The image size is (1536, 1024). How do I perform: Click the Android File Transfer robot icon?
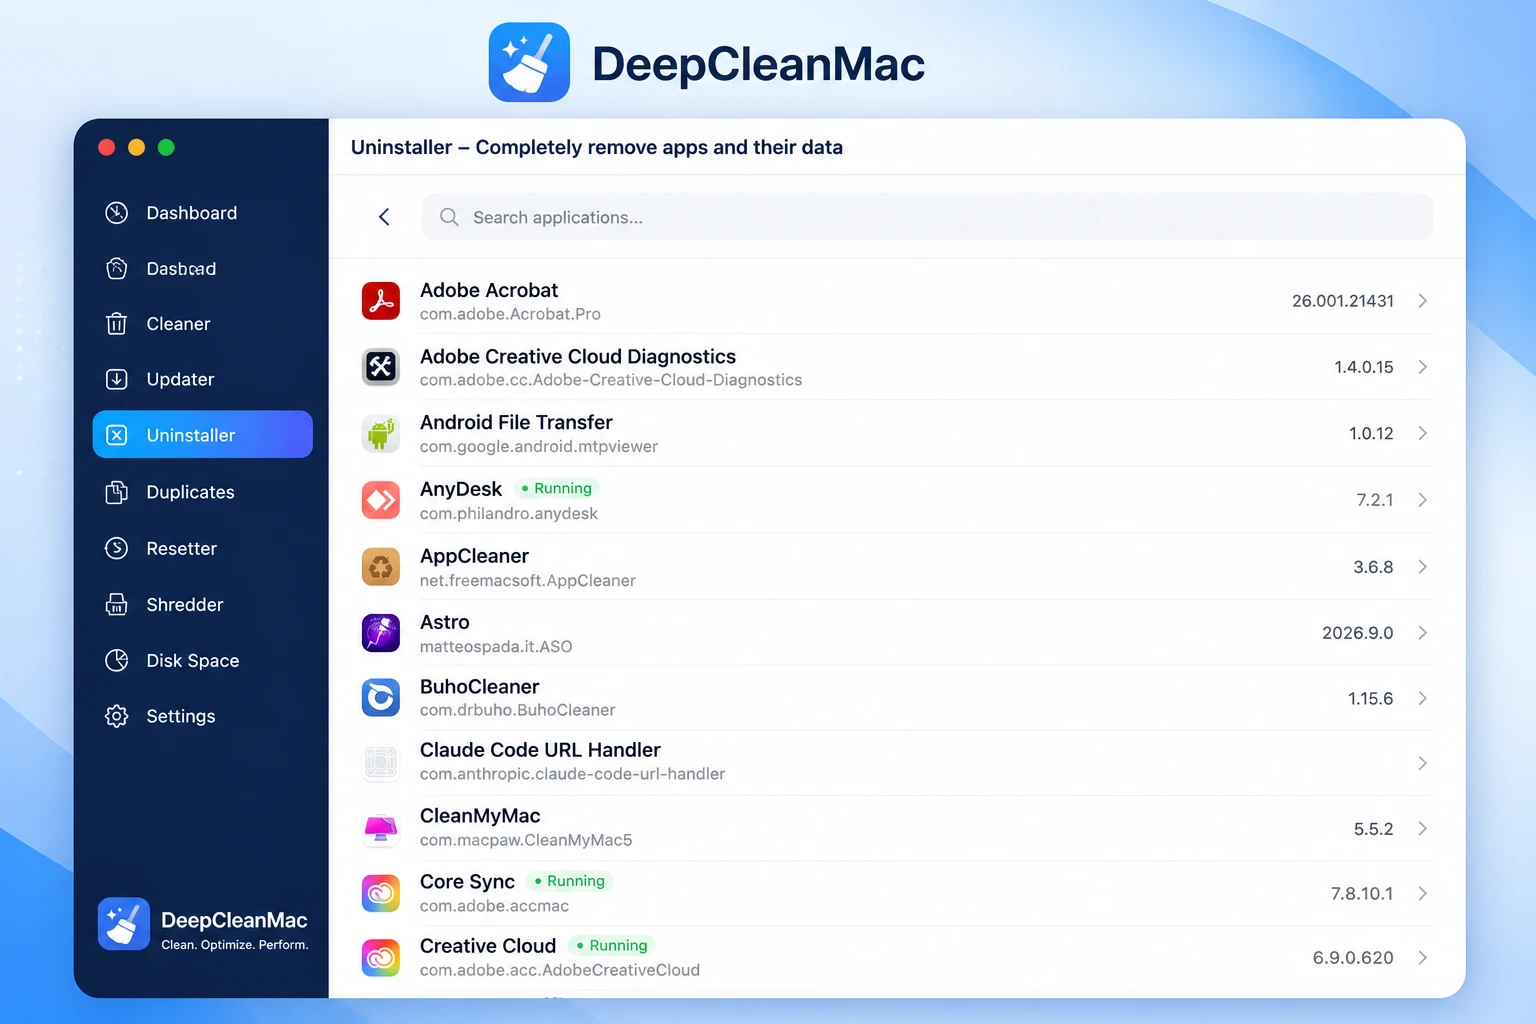[x=381, y=433]
